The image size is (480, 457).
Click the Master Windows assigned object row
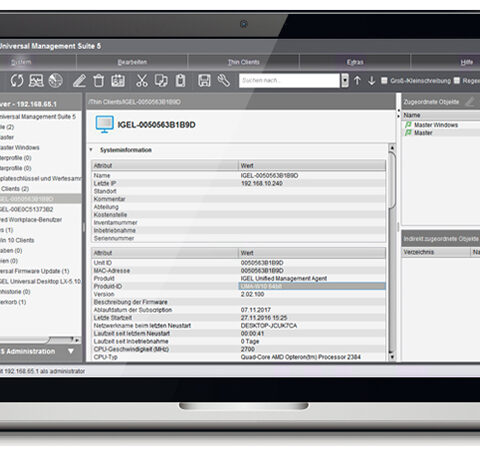tap(441, 125)
